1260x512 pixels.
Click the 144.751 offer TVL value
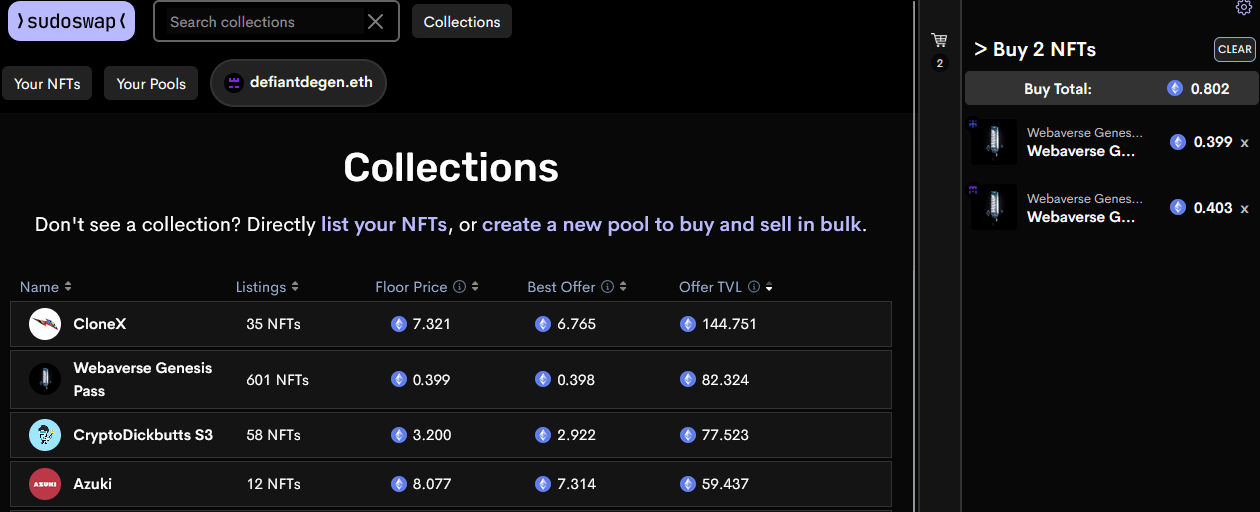click(729, 324)
